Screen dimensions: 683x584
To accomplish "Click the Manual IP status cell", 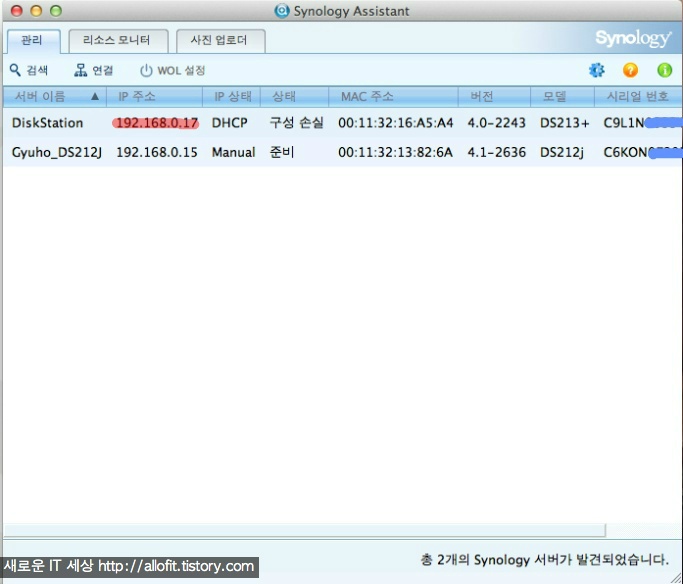I will (x=233, y=152).
